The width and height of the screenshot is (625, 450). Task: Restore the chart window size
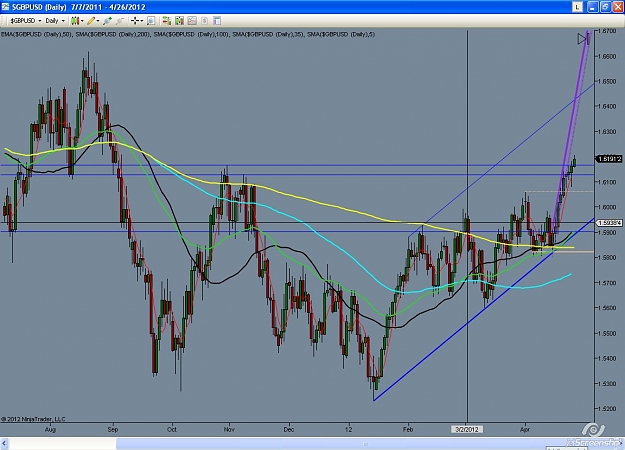coord(605,7)
